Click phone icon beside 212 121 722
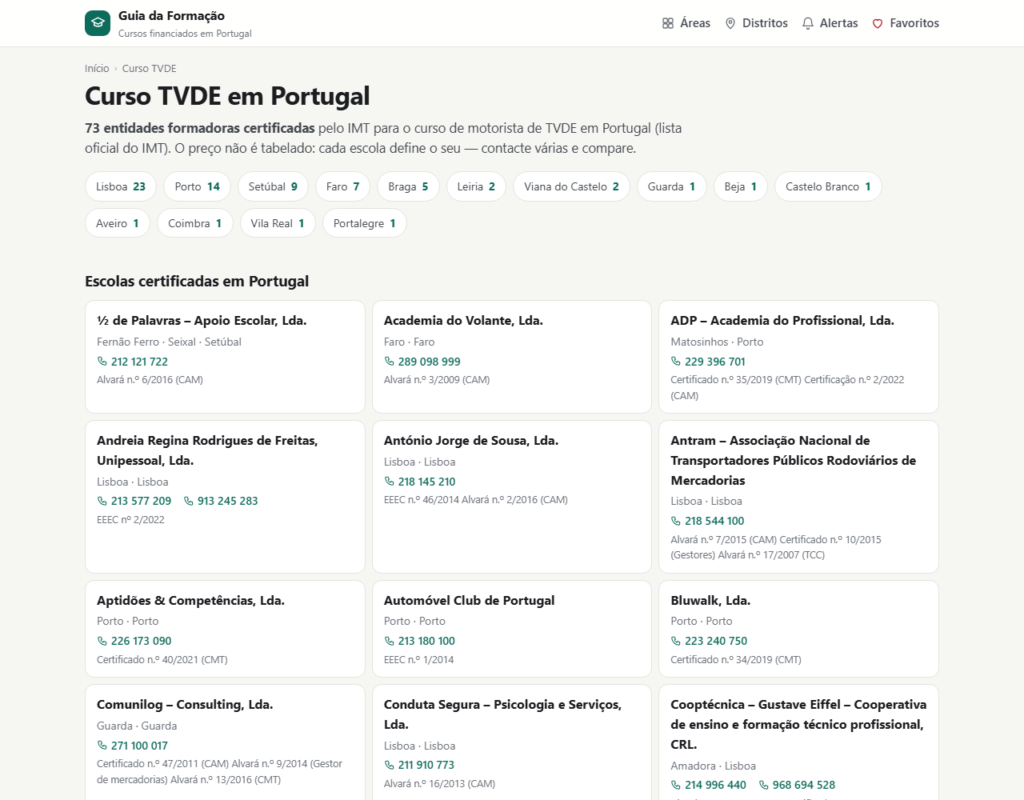The width and height of the screenshot is (1024, 800). click(x=102, y=361)
